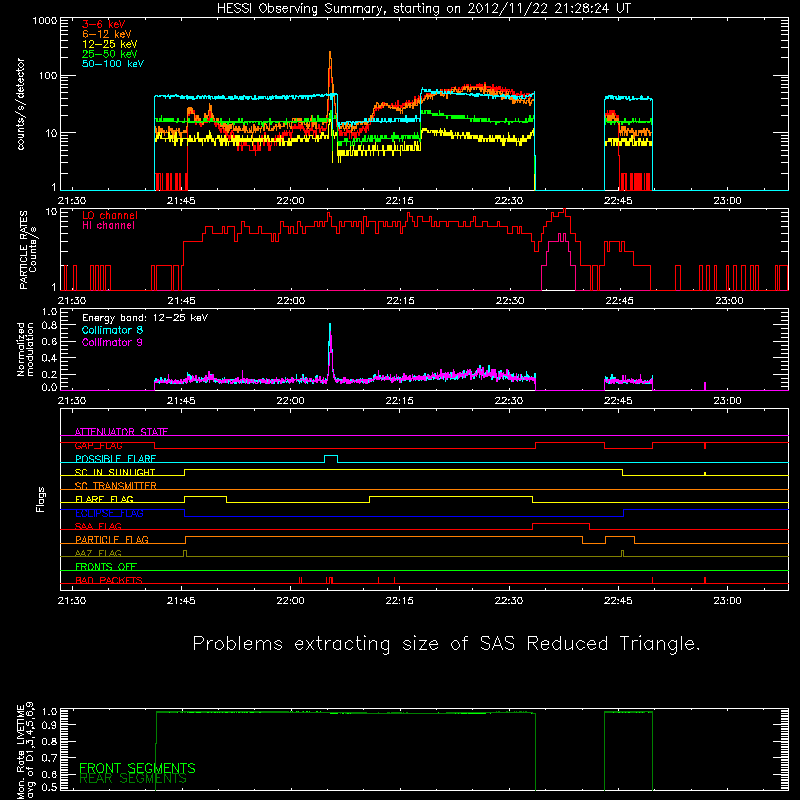Select the 6-12 keV legend label
Screen dimensions: 800x800
pos(107,34)
